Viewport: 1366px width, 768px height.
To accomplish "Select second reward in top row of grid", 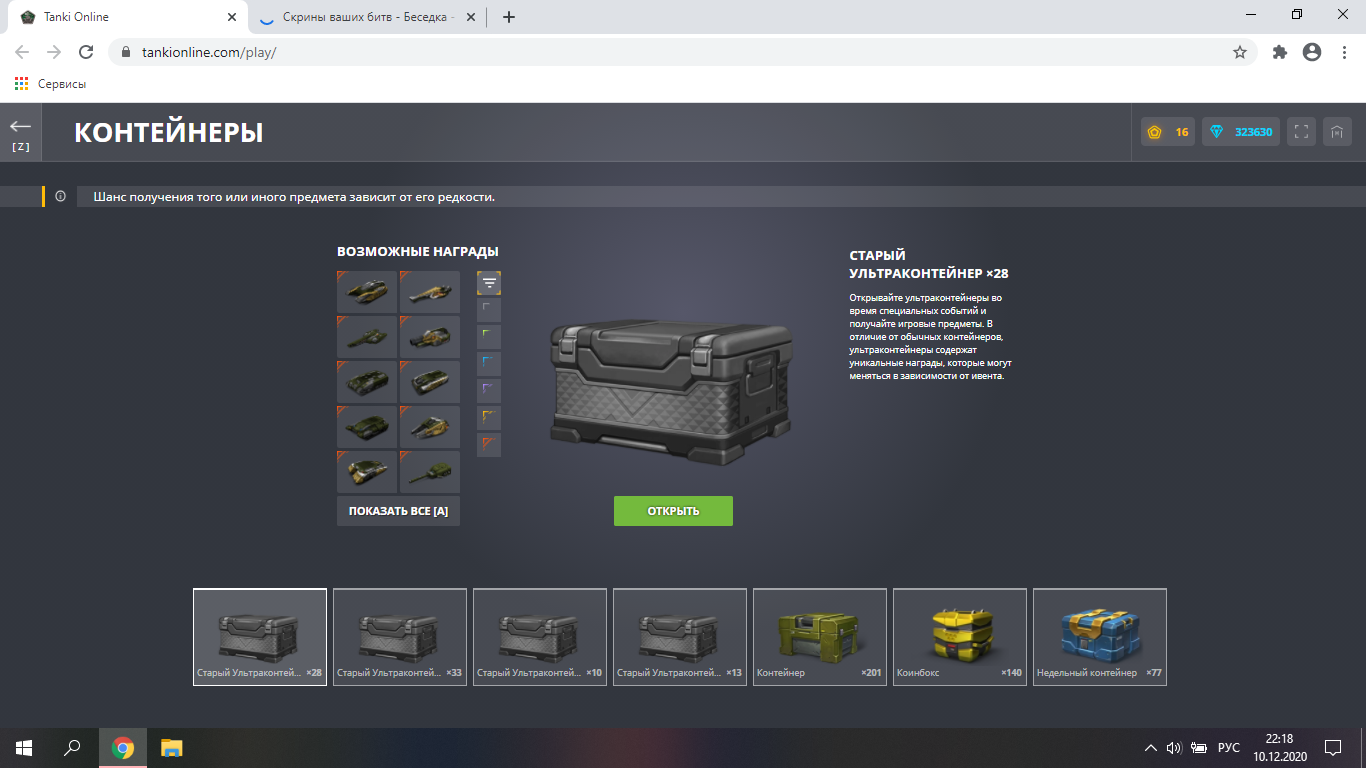I will [430, 292].
